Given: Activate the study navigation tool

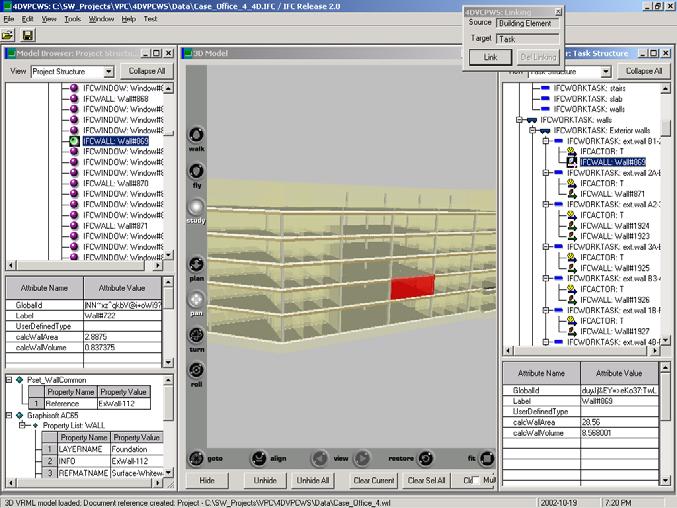Looking at the screenshot, I should click(x=196, y=206).
